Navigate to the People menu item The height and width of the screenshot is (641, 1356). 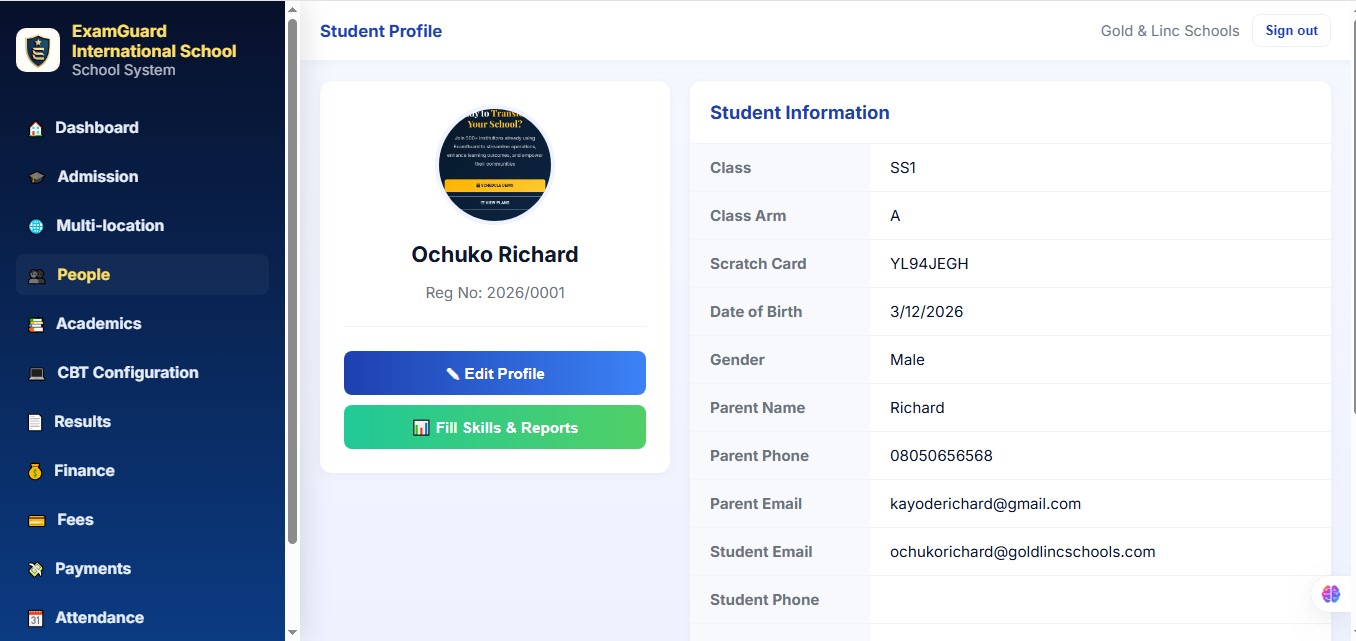(x=83, y=274)
